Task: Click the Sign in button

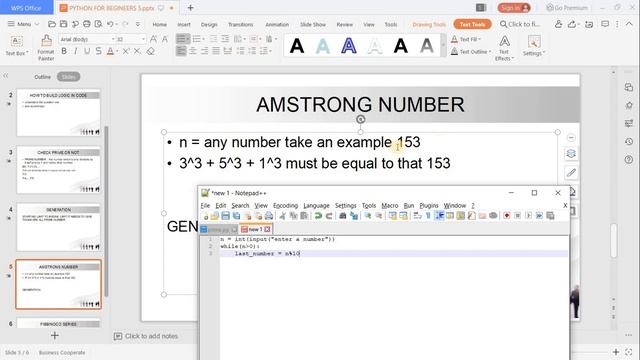Action: [x=514, y=8]
